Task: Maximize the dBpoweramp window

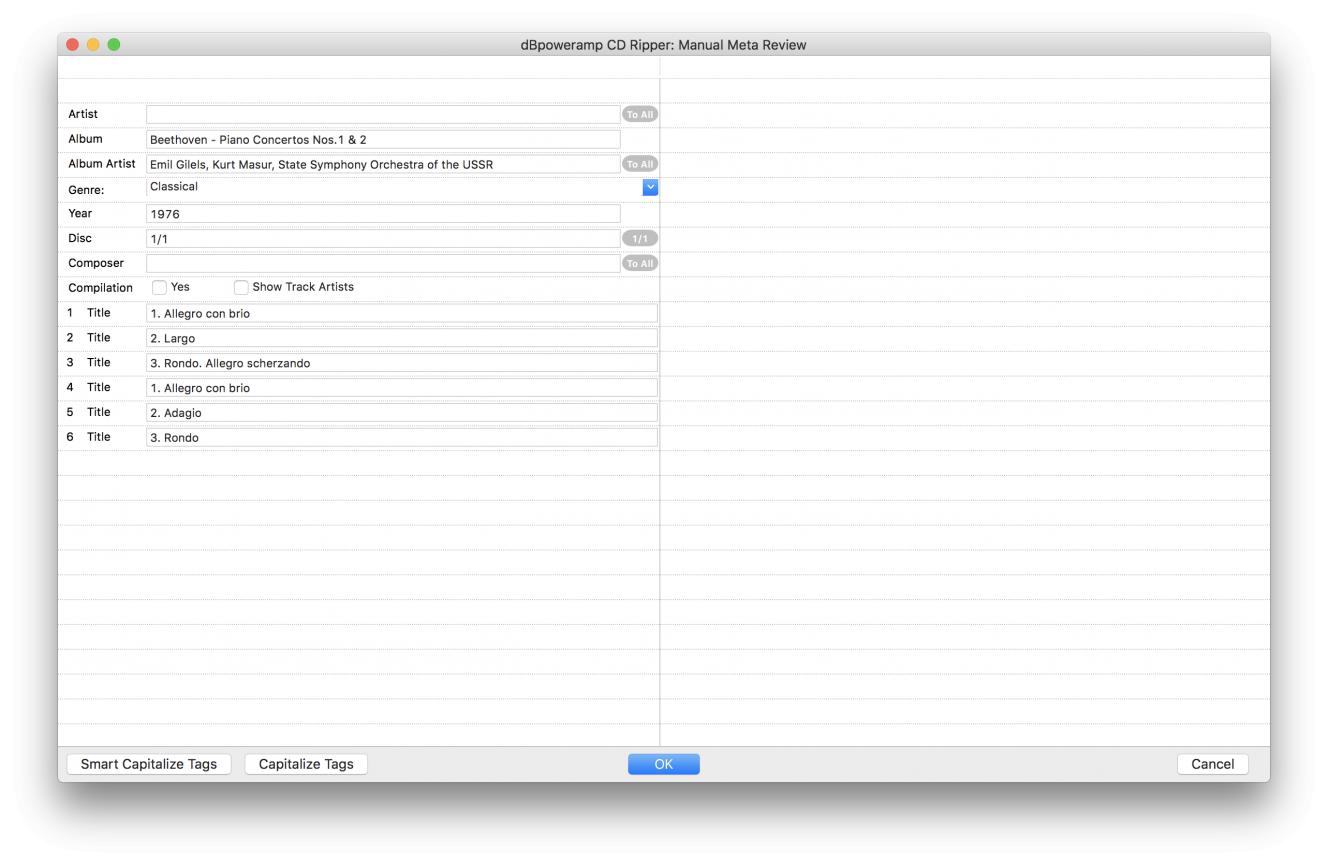Action: (x=114, y=45)
